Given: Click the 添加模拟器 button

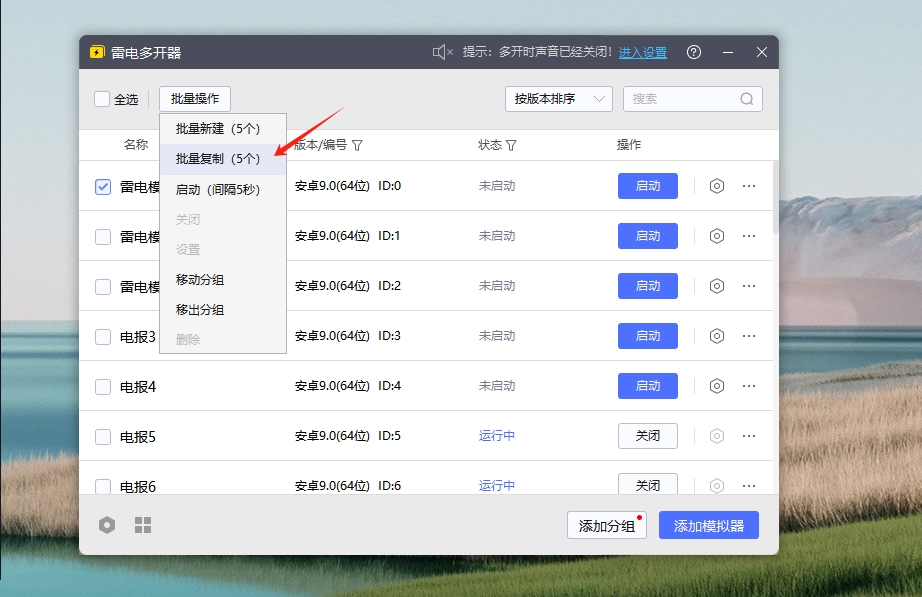Looking at the screenshot, I should [x=708, y=524].
